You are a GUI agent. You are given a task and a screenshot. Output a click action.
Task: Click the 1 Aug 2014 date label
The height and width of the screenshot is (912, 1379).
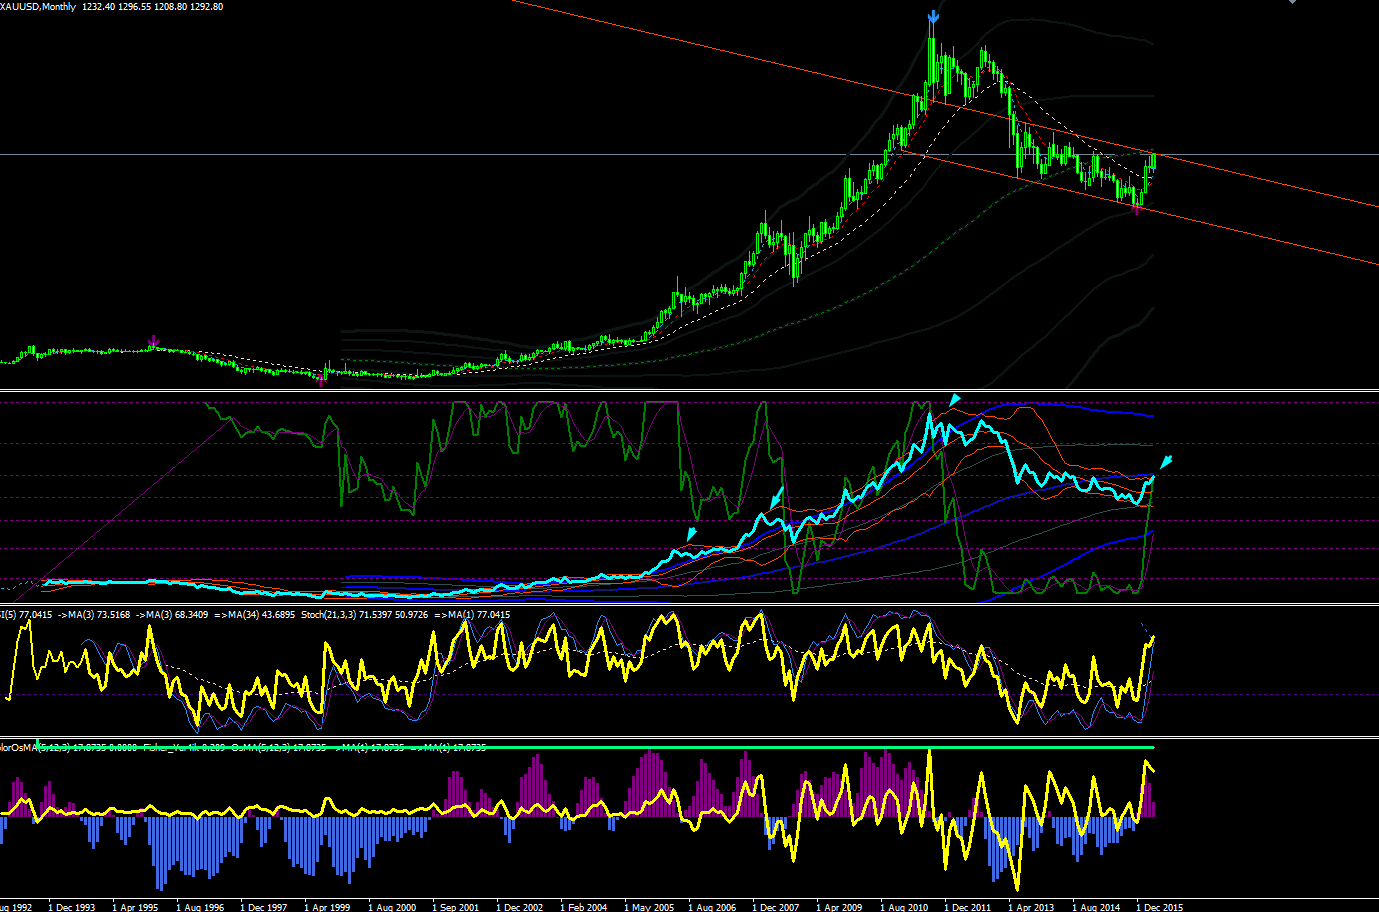(1096, 907)
